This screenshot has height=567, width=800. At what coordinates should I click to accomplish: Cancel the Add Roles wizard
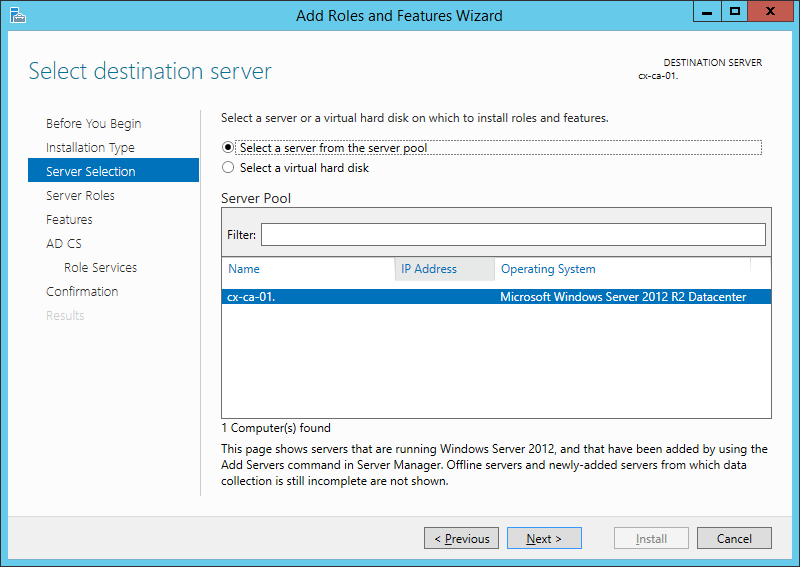pos(733,539)
